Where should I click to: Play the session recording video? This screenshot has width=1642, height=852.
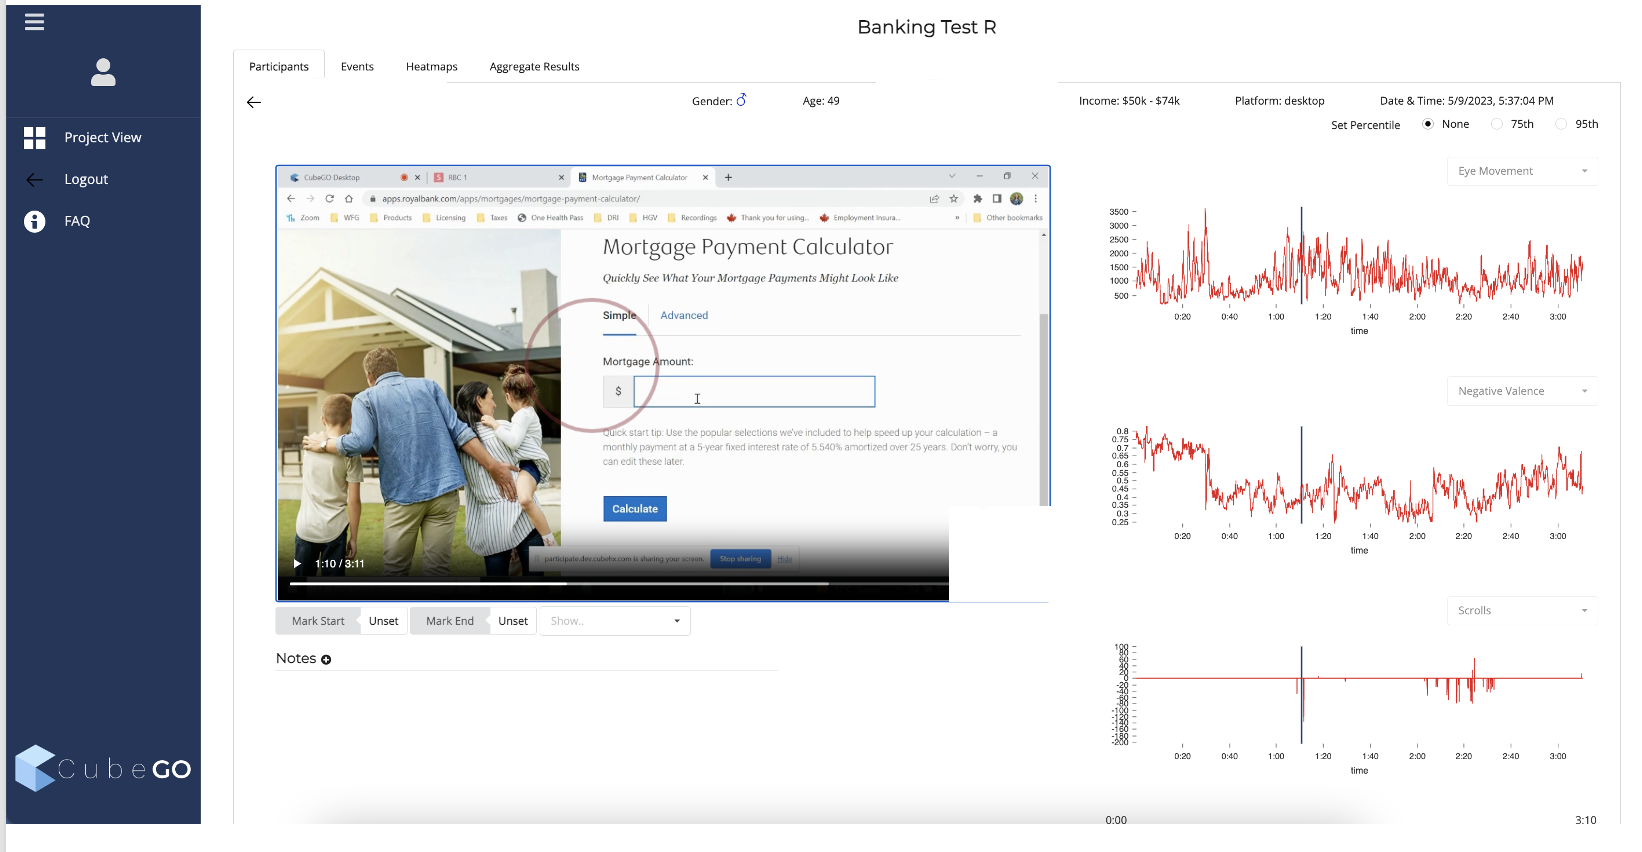click(x=297, y=564)
